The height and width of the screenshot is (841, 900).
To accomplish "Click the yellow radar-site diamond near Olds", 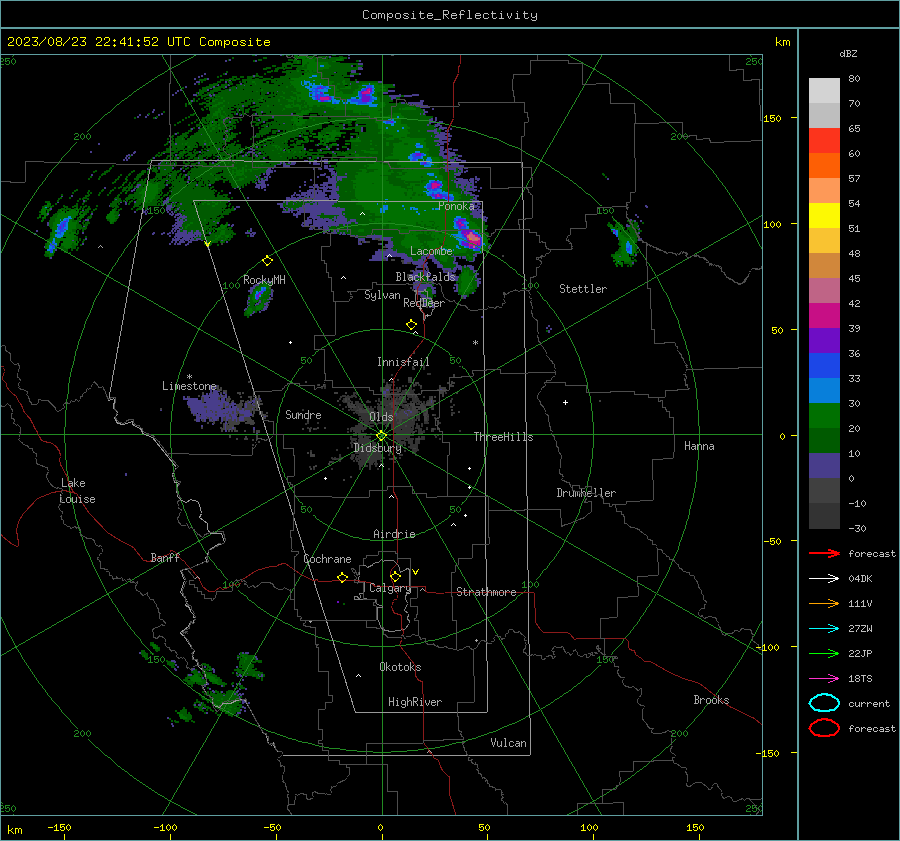I will coord(382,436).
